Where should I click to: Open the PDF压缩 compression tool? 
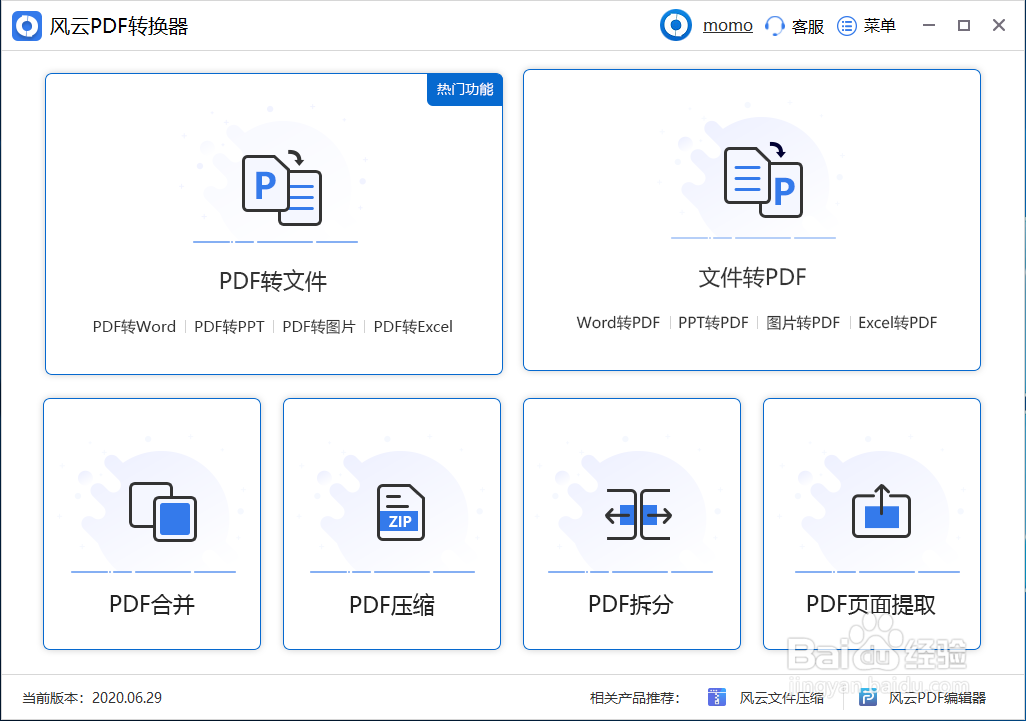[391, 523]
